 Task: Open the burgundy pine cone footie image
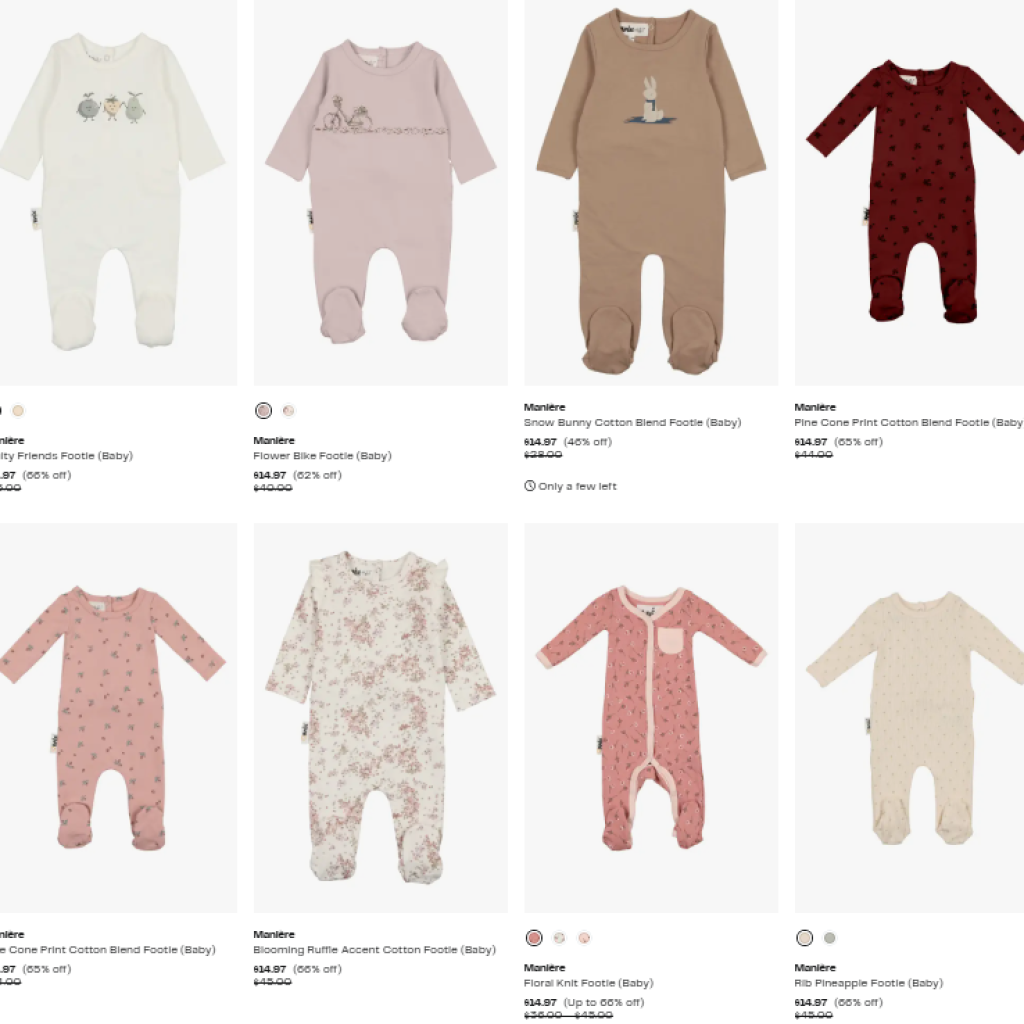(x=909, y=193)
